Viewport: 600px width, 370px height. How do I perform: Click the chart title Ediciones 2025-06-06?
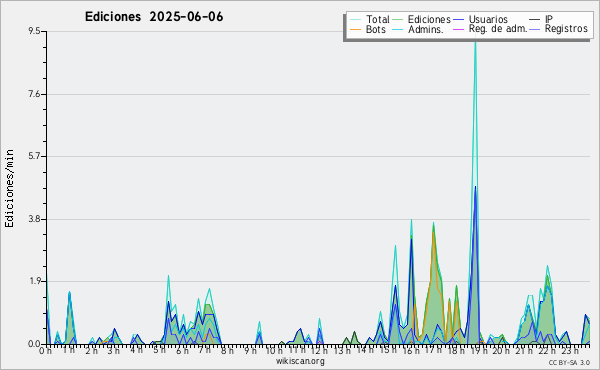(154, 17)
